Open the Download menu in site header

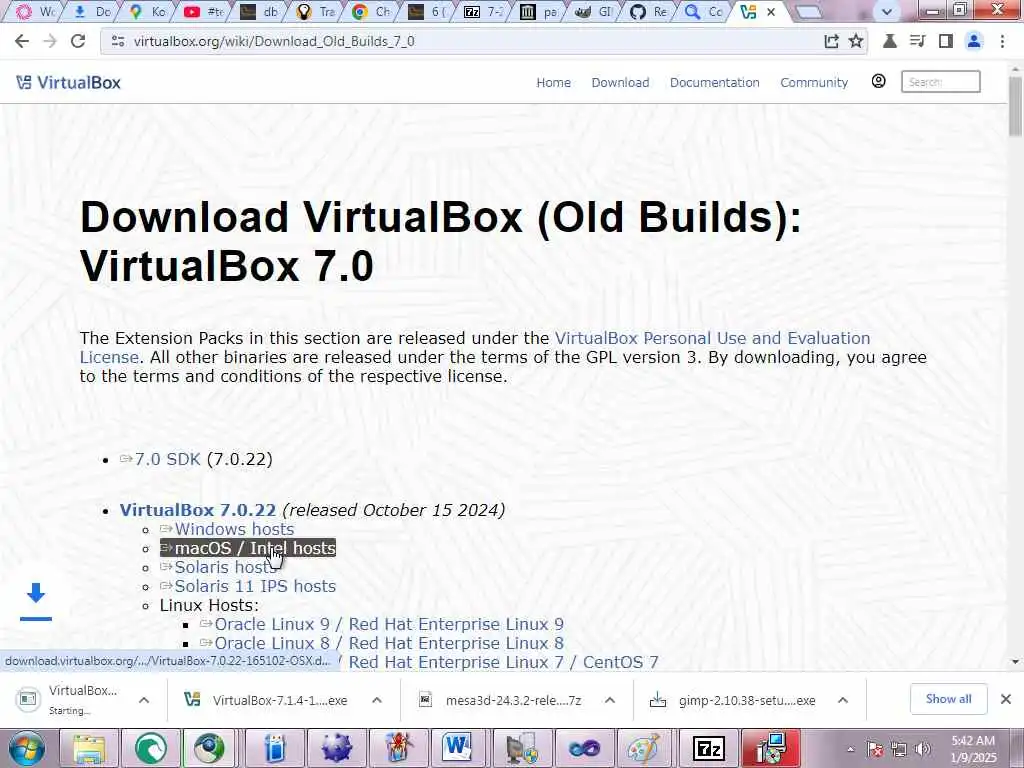[620, 82]
